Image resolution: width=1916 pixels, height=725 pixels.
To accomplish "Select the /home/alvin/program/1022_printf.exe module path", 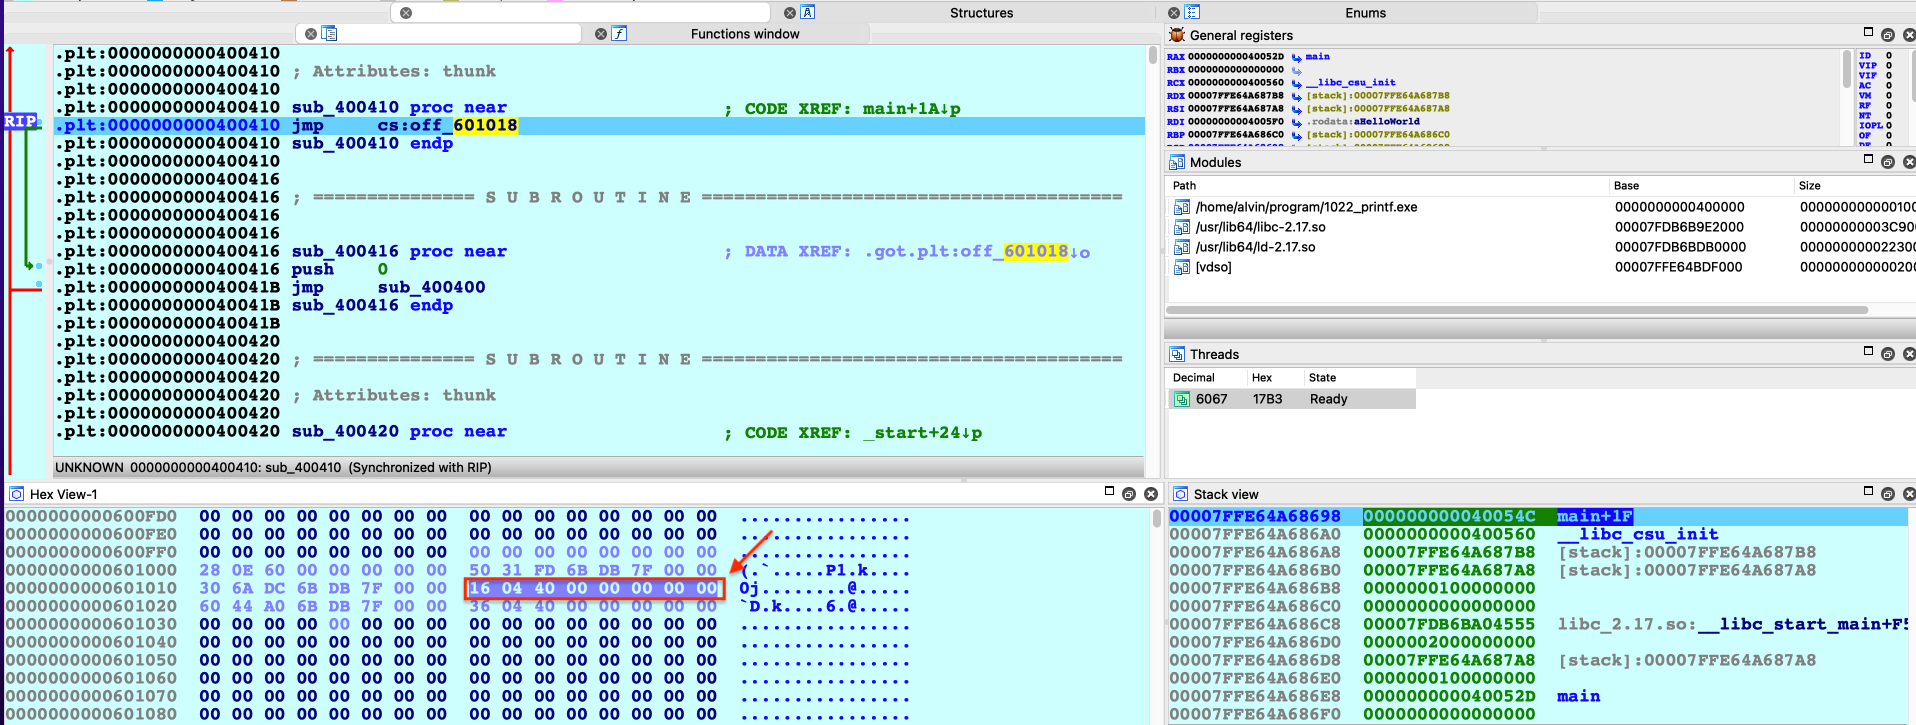I will (x=1306, y=207).
